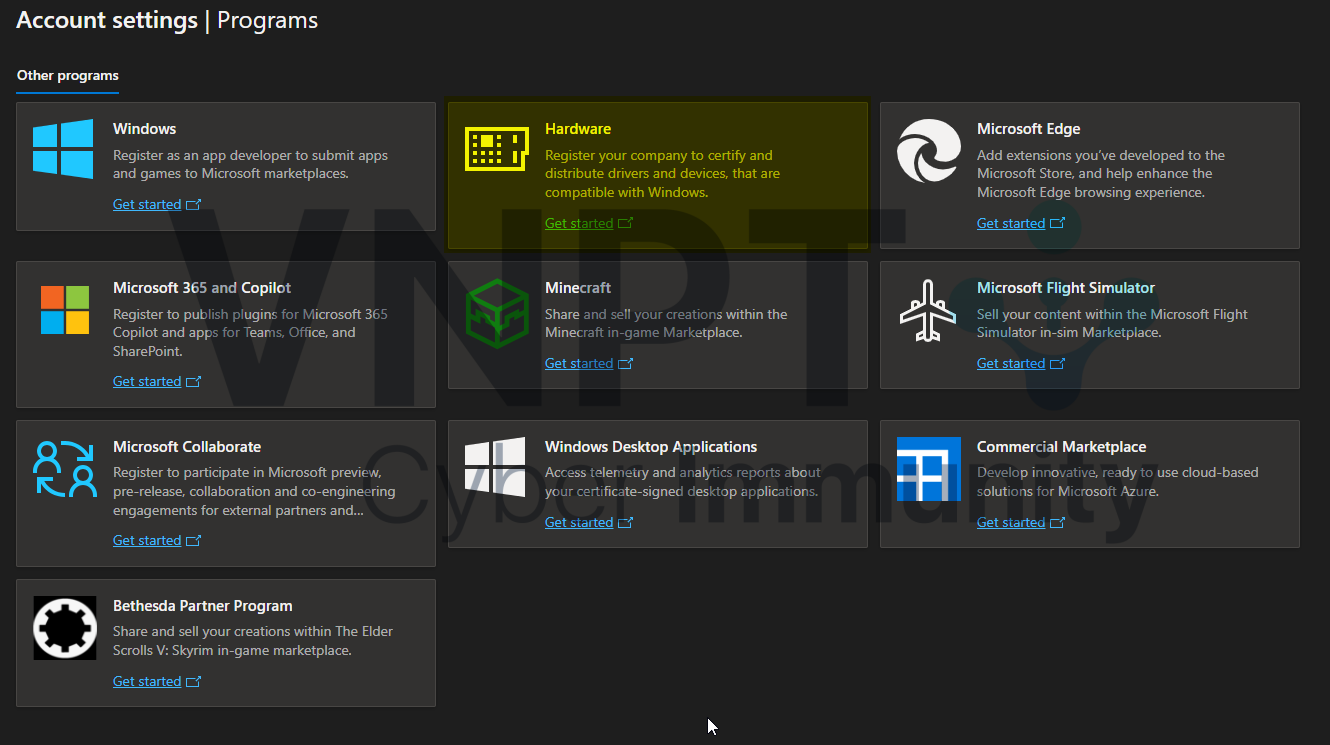Click the Hardware chip icon
The image size is (1330, 745).
(497, 149)
